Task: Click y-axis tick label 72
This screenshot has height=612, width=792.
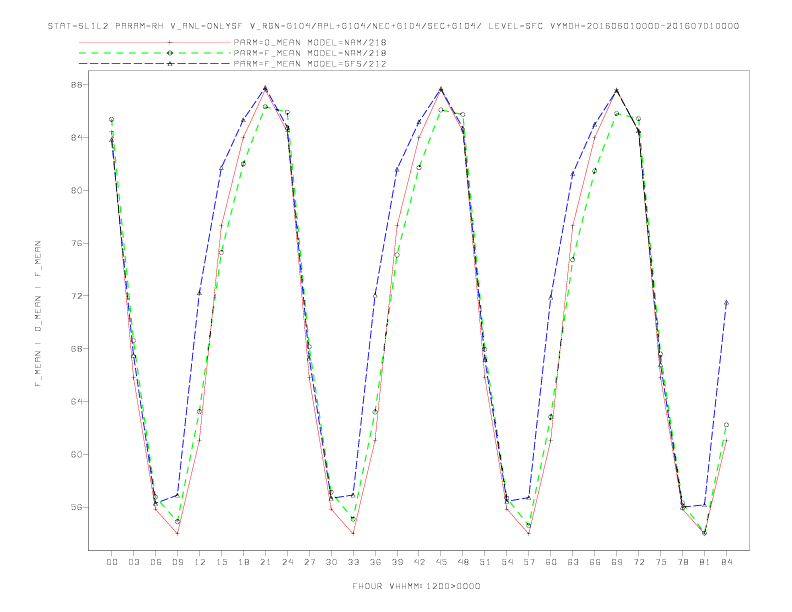Action: click(x=76, y=296)
